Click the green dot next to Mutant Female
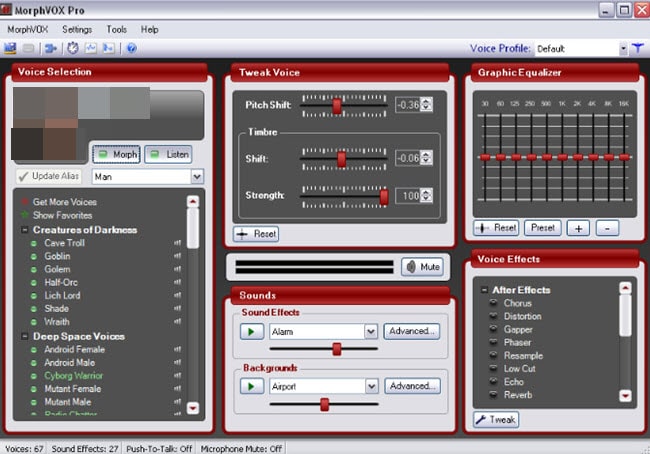This screenshot has height=454, width=650. point(34,389)
